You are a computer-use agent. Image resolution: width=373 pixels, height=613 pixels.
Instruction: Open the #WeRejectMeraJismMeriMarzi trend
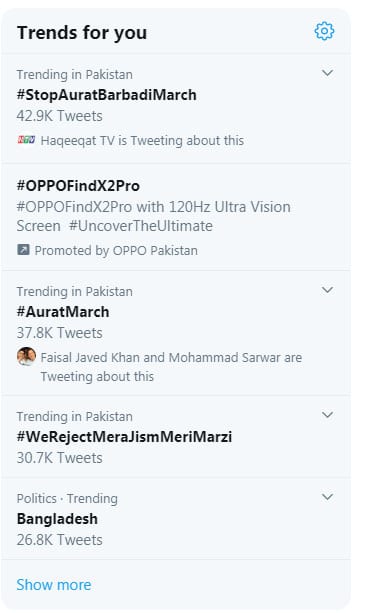point(124,437)
